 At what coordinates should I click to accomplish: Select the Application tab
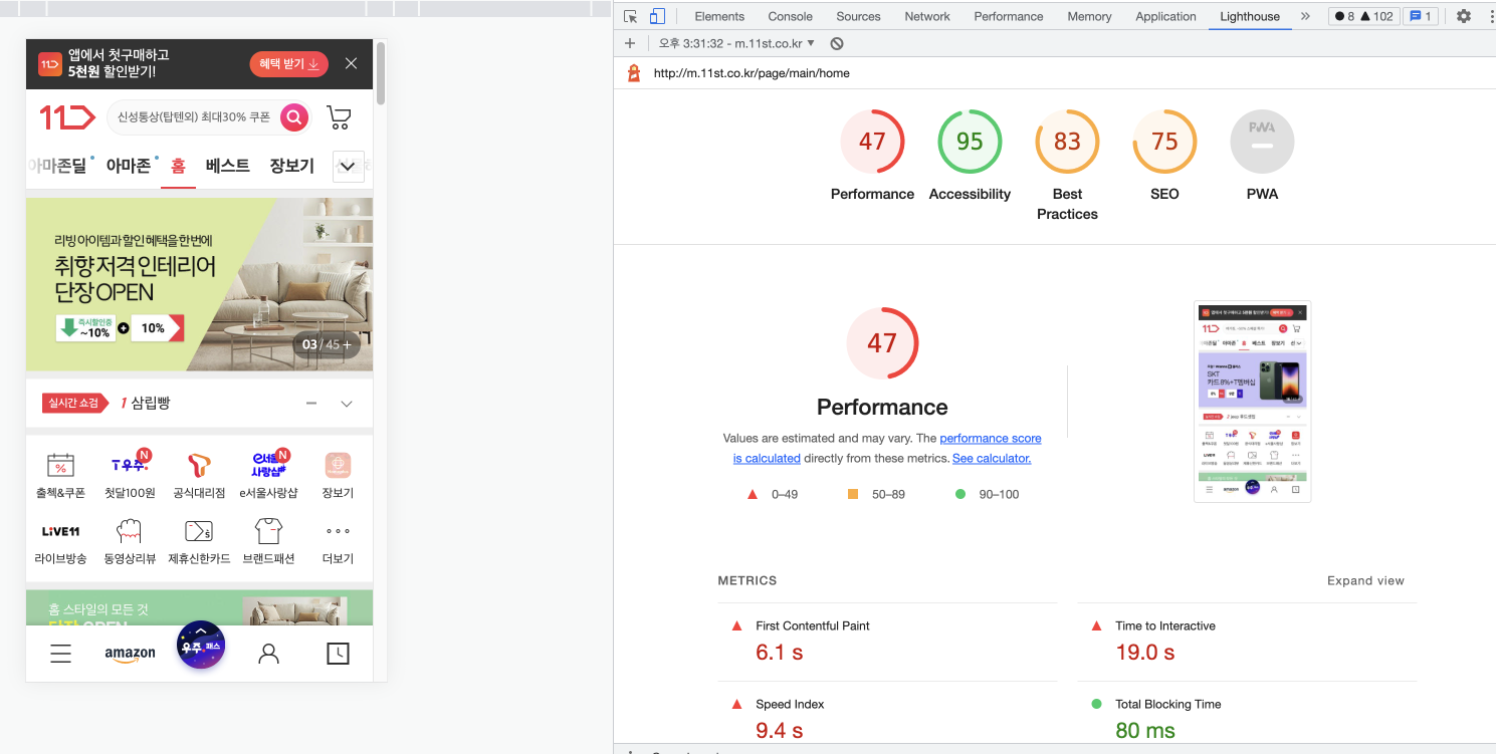coord(1166,16)
